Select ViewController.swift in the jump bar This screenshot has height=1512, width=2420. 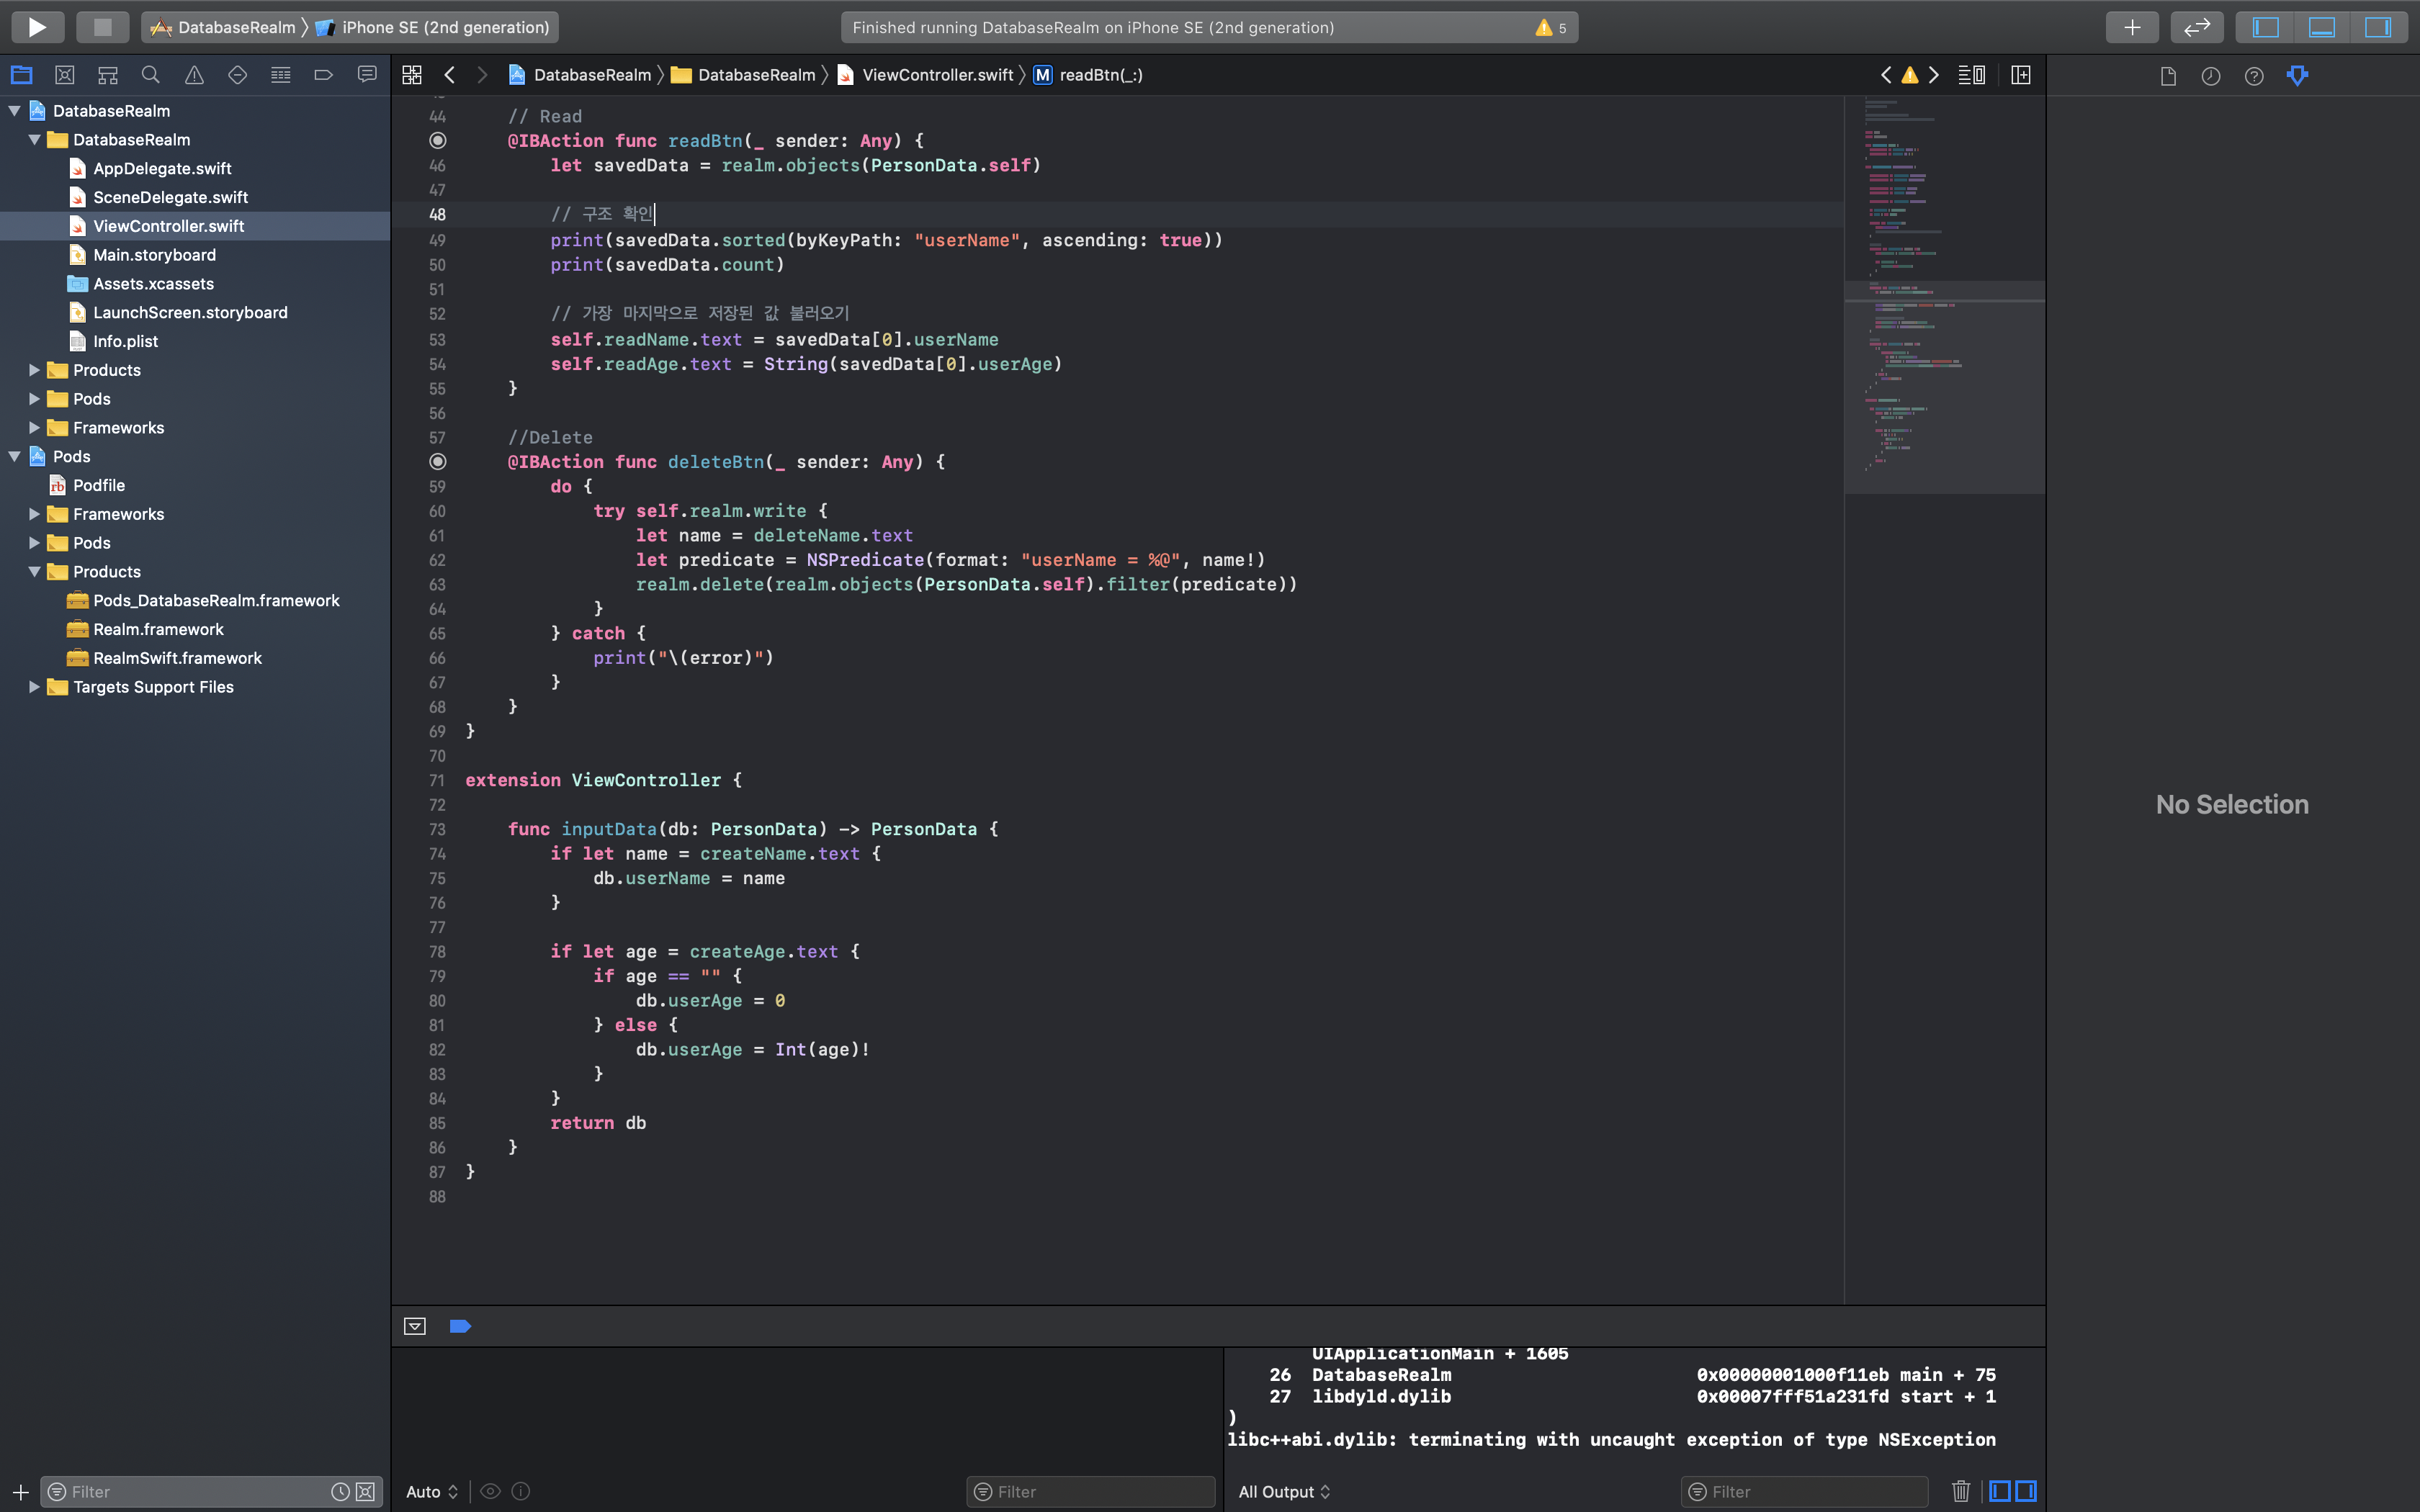coord(937,75)
